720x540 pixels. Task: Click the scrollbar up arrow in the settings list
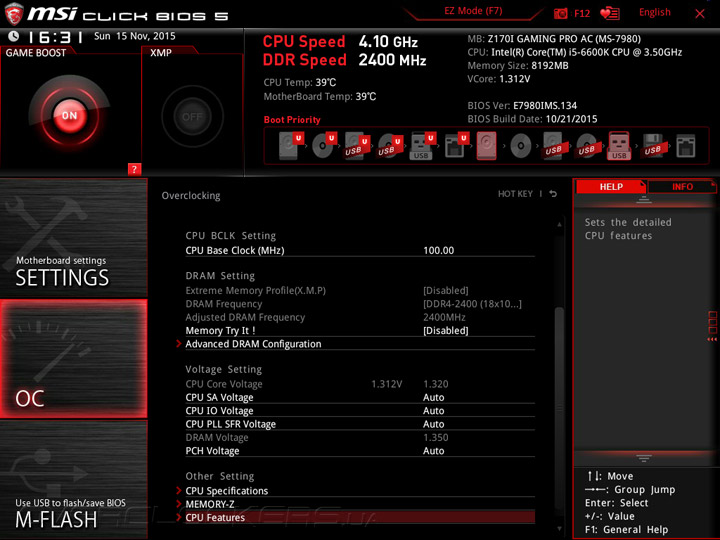(x=559, y=224)
